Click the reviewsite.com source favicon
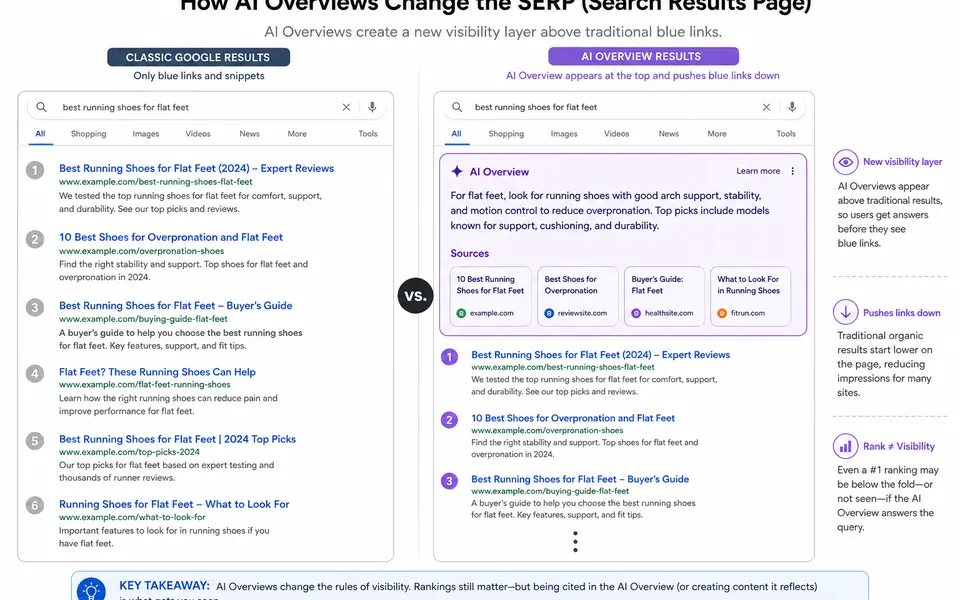The width and height of the screenshot is (960, 600). (x=549, y=313)
